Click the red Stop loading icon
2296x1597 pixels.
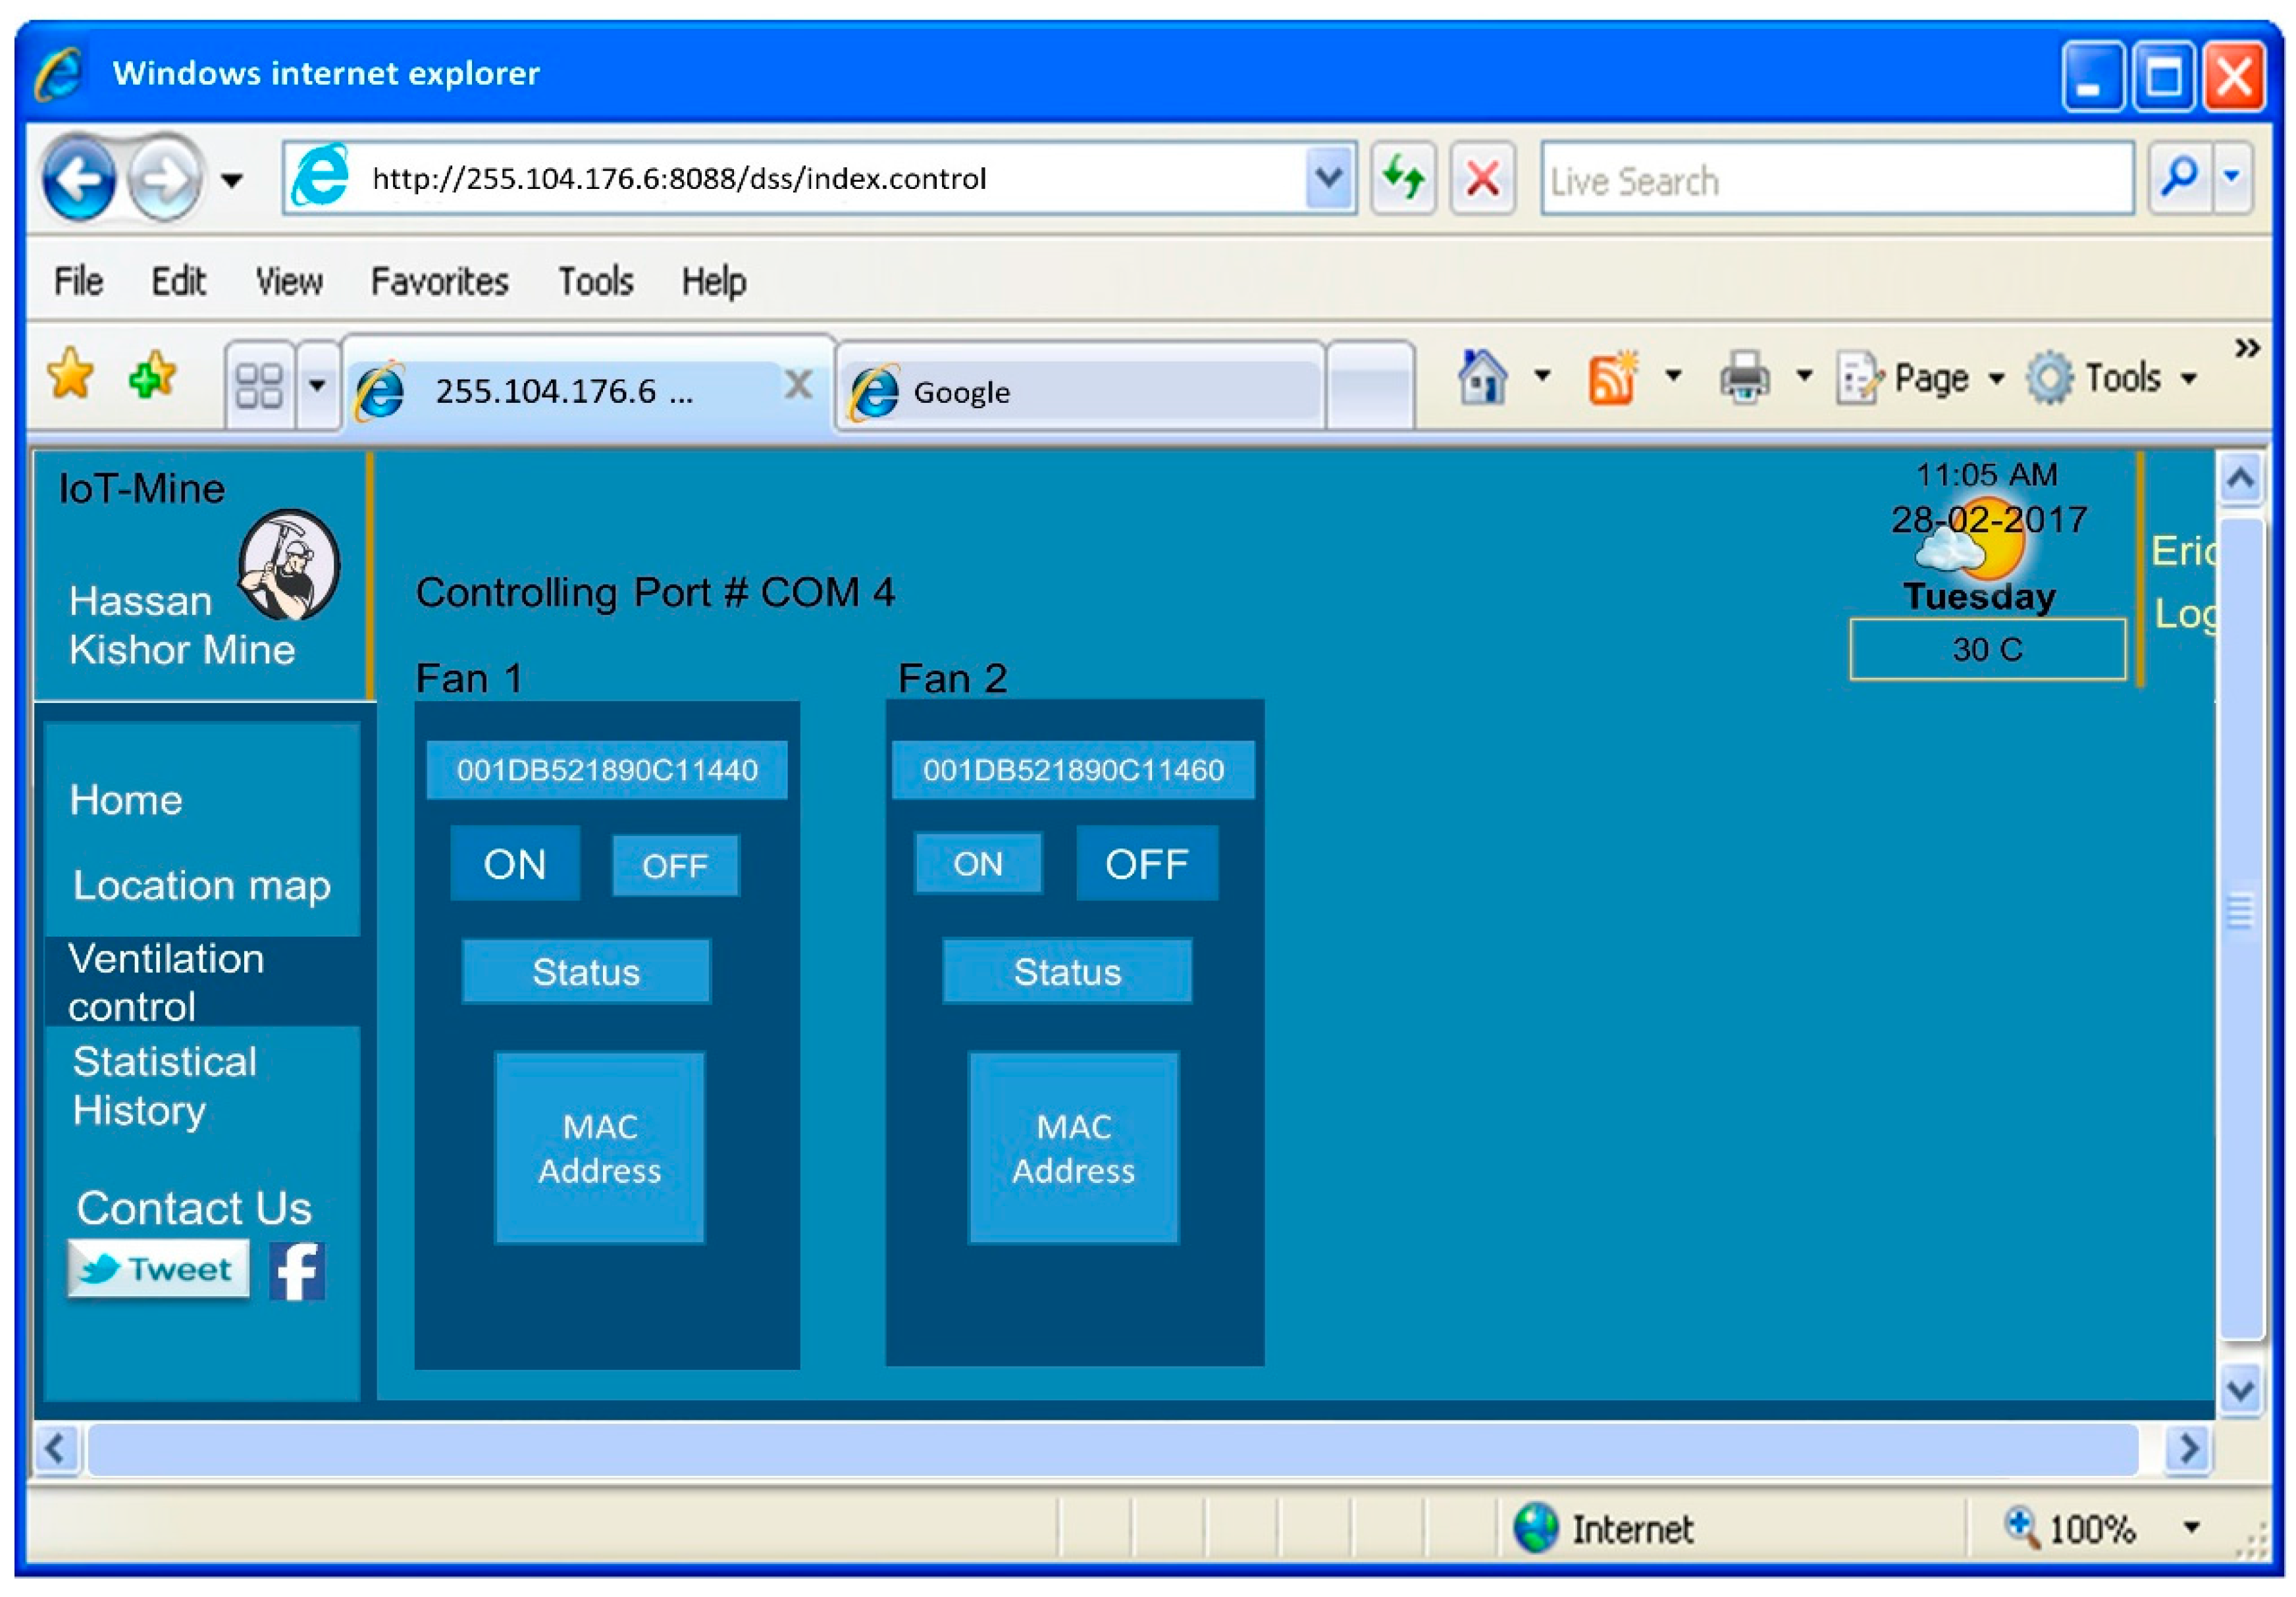(1482, 179)
